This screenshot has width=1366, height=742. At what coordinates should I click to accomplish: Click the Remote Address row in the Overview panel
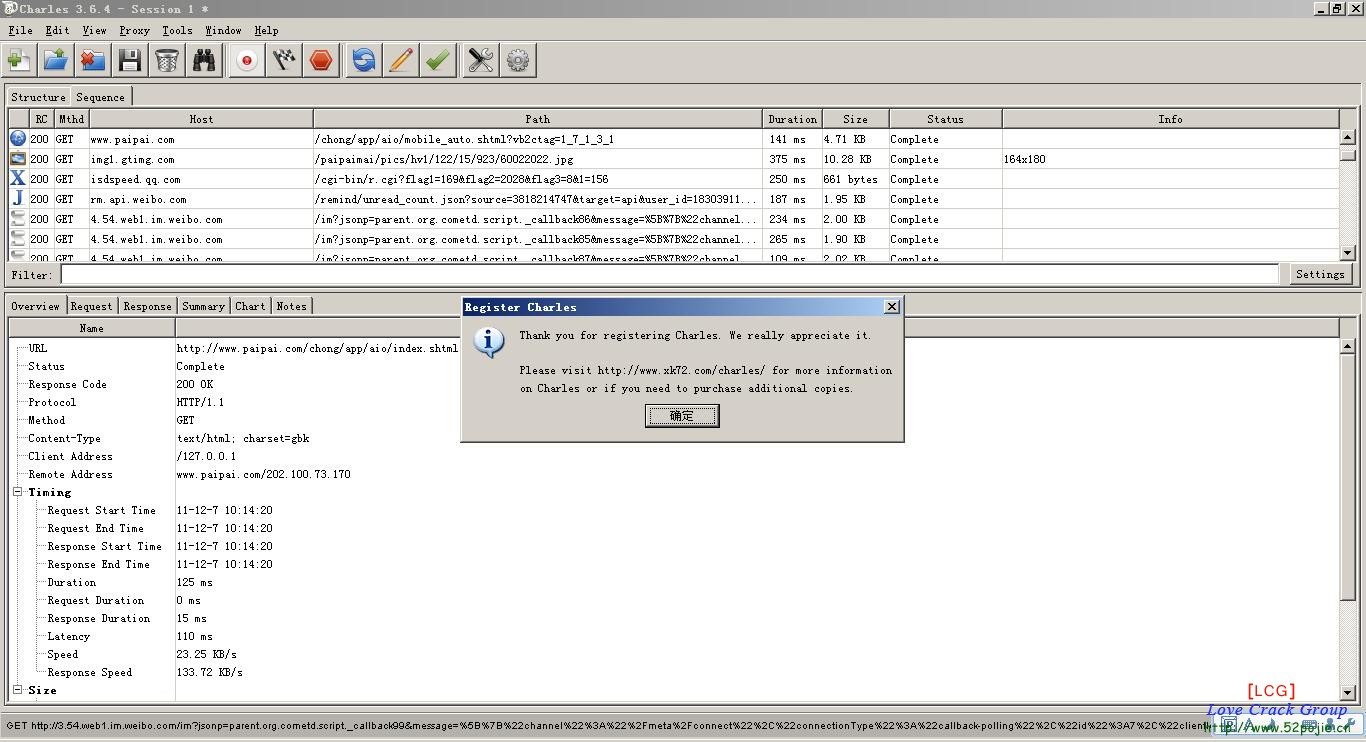coord(674,474)
